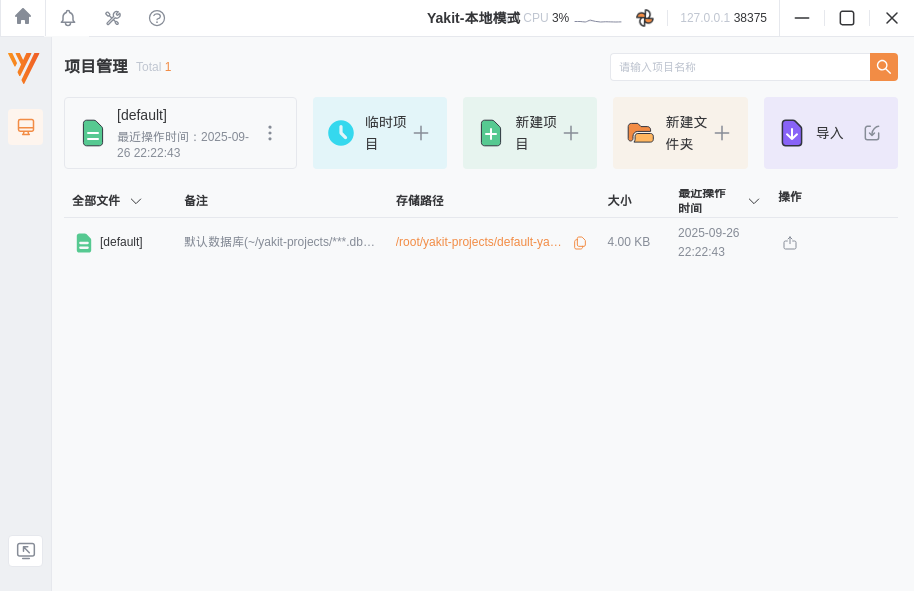
Task: Open the help question mark icon
Action: (x=157, y=17)
